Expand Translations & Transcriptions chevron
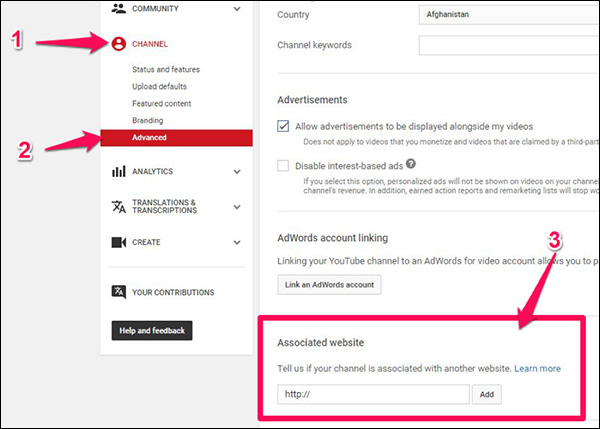Viewport: 600px width, 429px height. pyautogui.click(x=237, y=207)
